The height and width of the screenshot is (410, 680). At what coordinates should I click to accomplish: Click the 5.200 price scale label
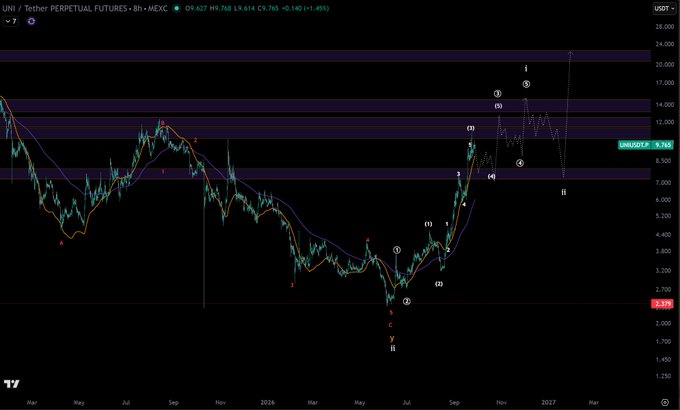[x=664, y=216]
